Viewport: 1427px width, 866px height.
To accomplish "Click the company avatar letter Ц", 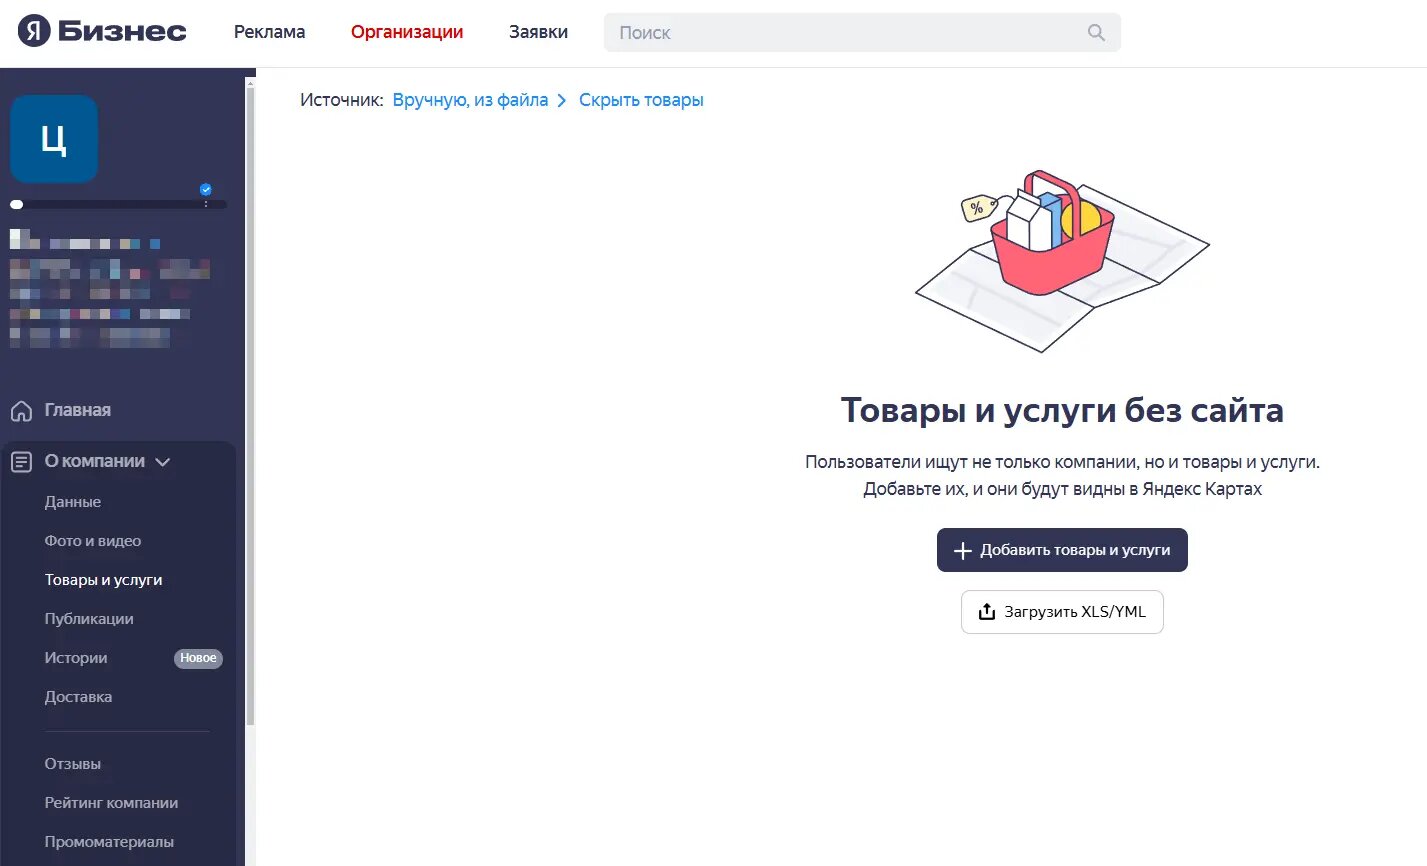I will coord(54,139).
